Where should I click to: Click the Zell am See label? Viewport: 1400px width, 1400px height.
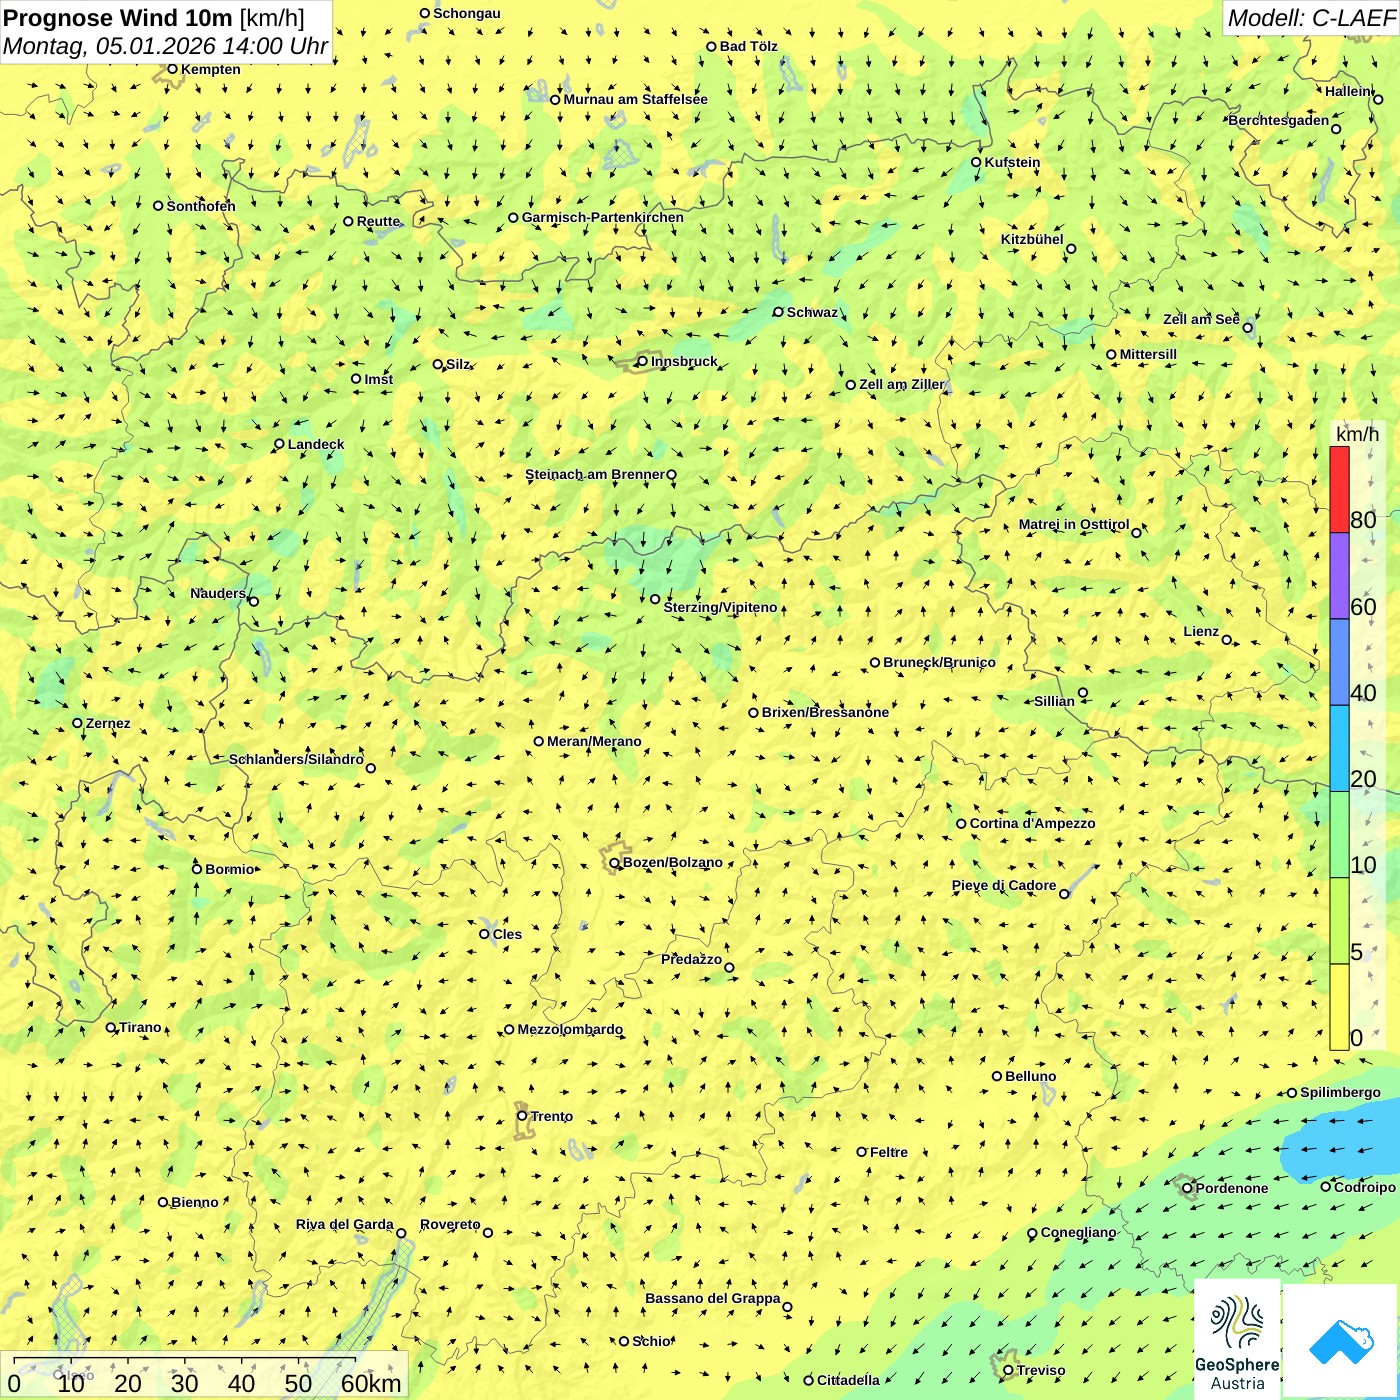pyautogui.click(x=1201, y=319)
